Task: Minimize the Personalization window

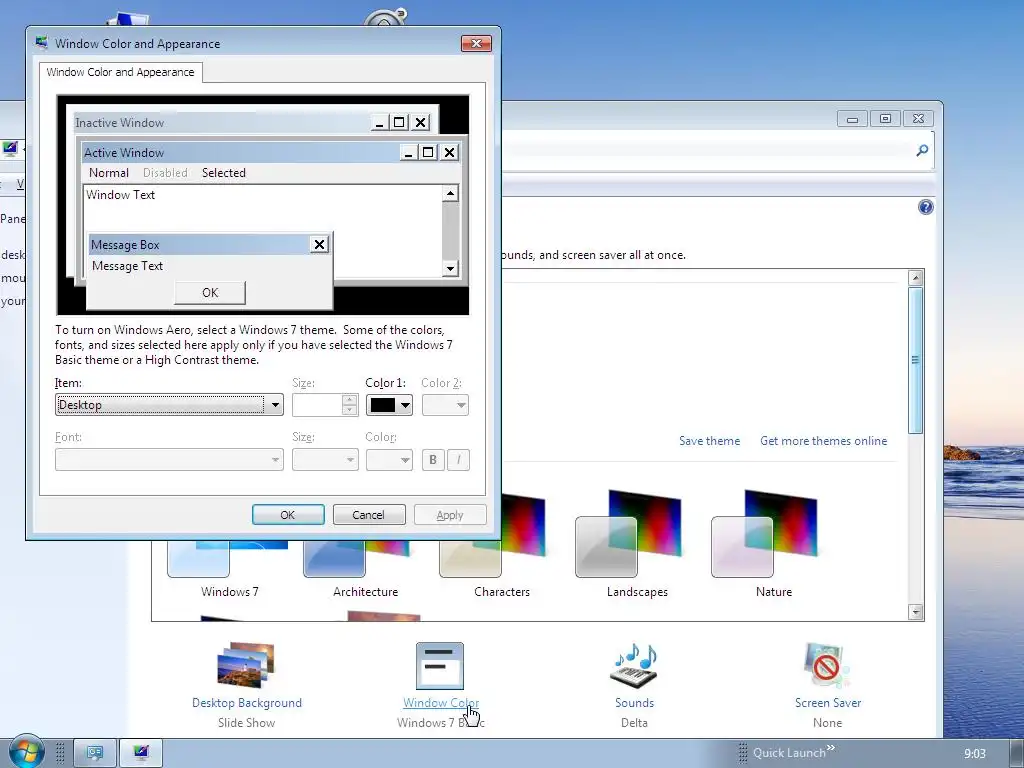Action: click(x=852, y=119)
